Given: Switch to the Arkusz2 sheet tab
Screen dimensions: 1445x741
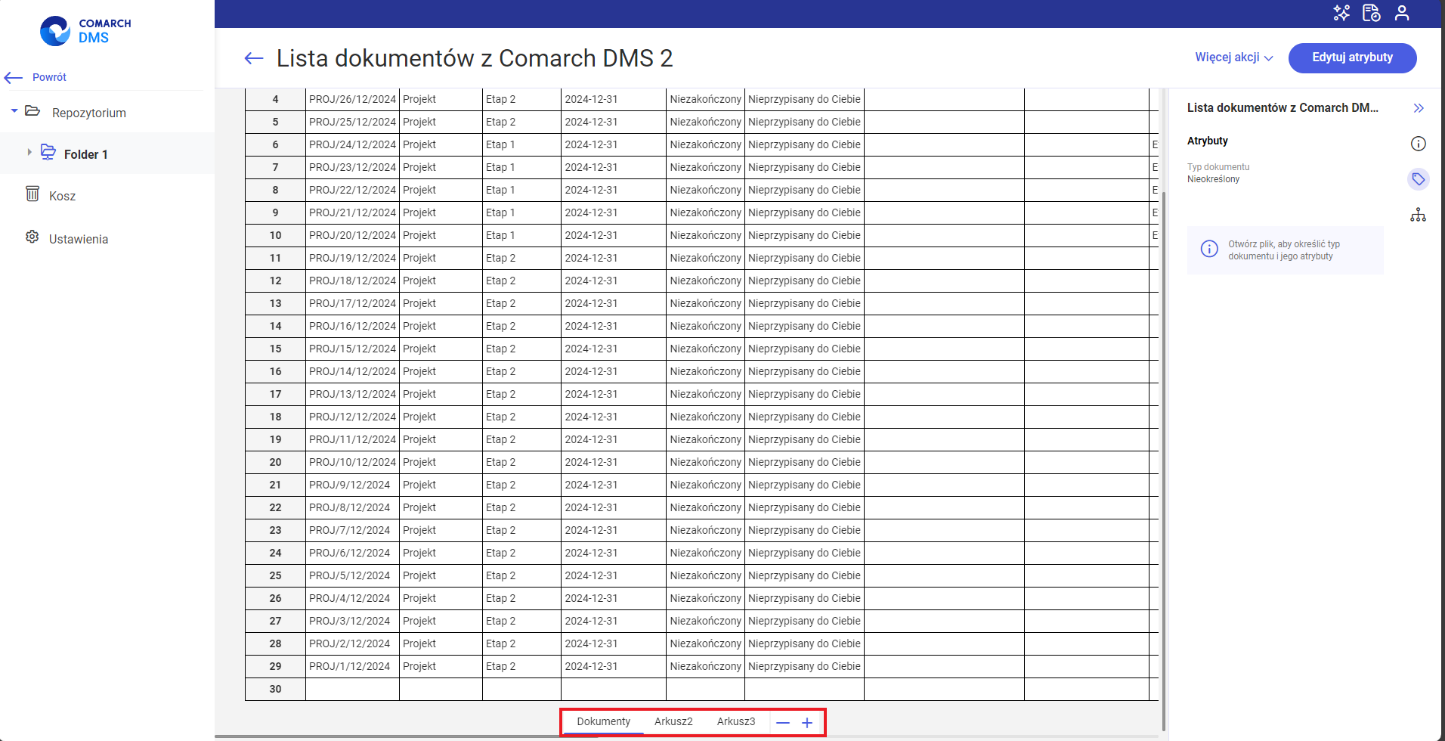Looking at the screenshot, I should pyautogui.click(x=674, y=722).
